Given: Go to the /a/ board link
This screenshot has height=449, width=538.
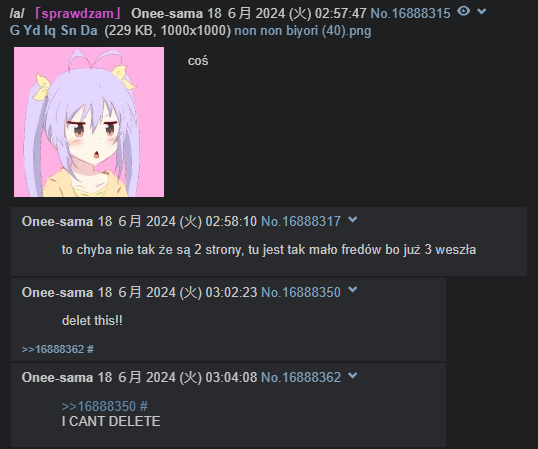Looking at the screenshot, I should (x=16, y=14).
